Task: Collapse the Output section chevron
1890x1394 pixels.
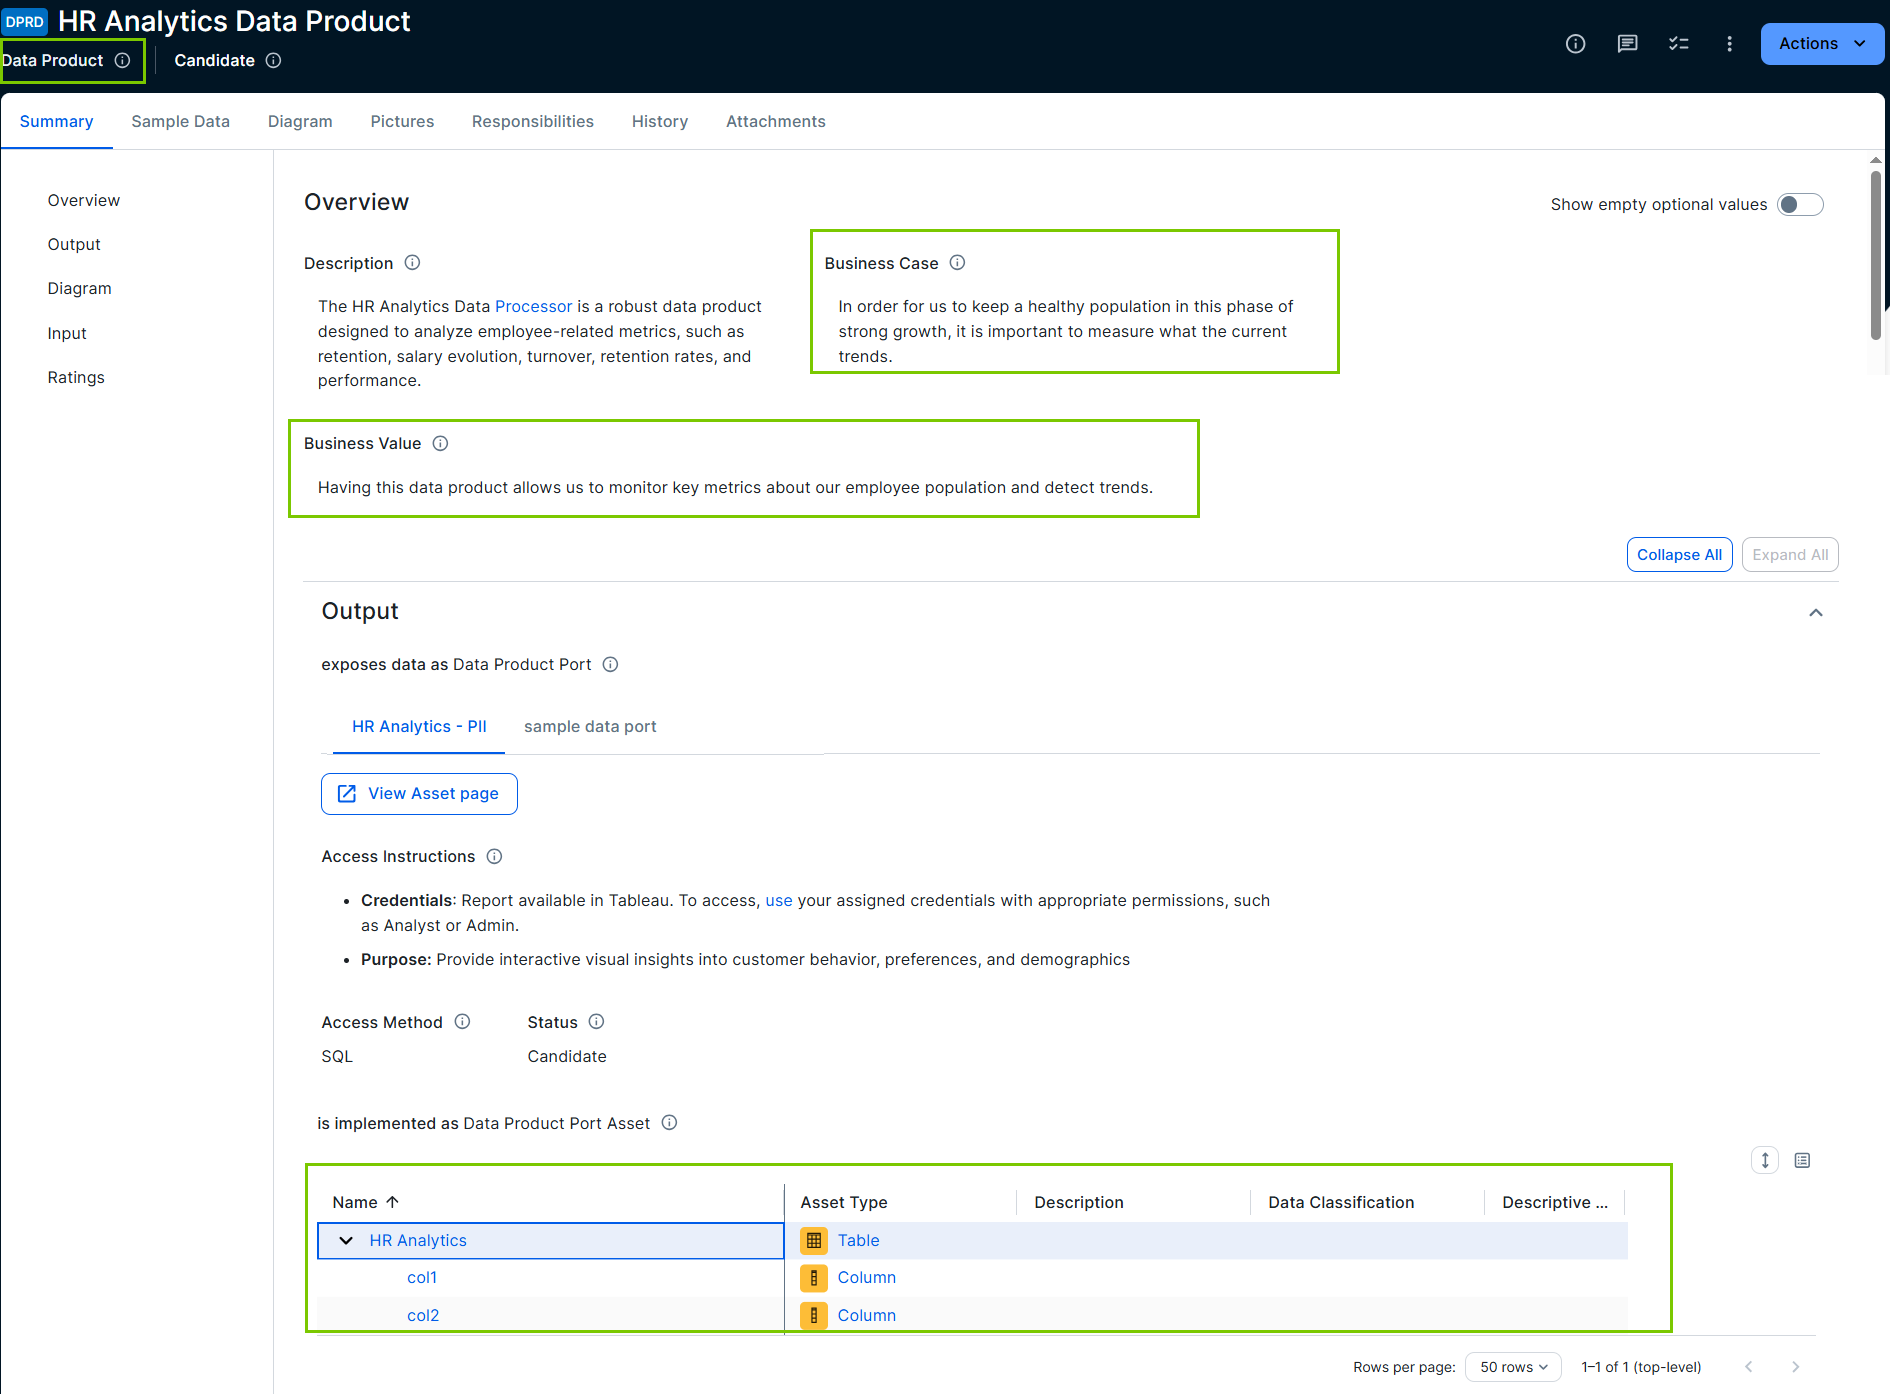Action: point(1816,612)
